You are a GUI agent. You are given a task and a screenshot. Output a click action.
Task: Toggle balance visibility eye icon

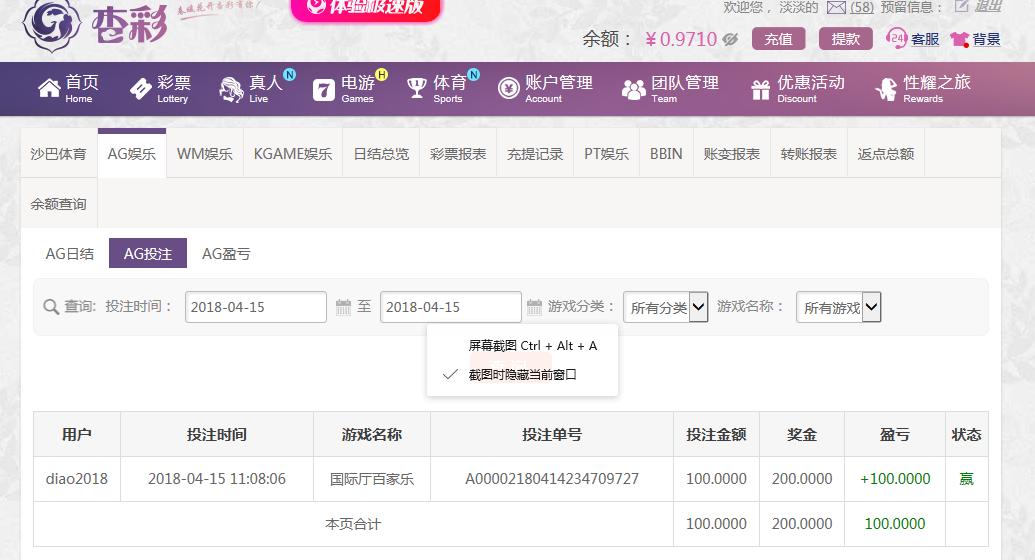[730, 40]
